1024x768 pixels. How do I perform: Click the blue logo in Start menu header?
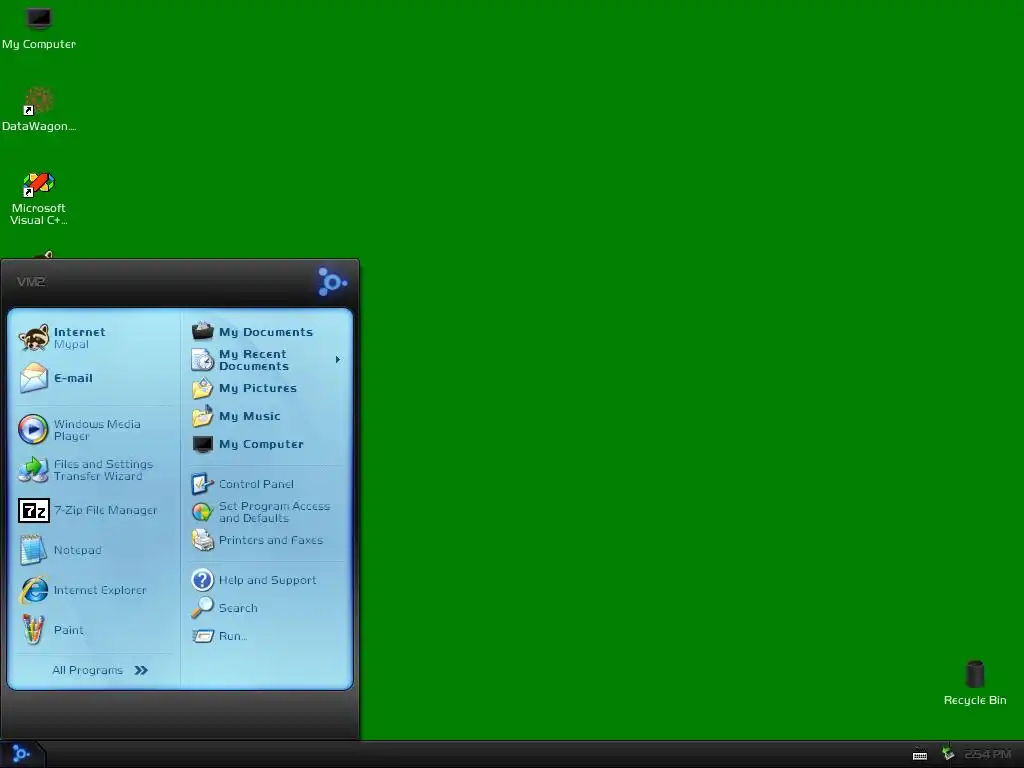332,281
